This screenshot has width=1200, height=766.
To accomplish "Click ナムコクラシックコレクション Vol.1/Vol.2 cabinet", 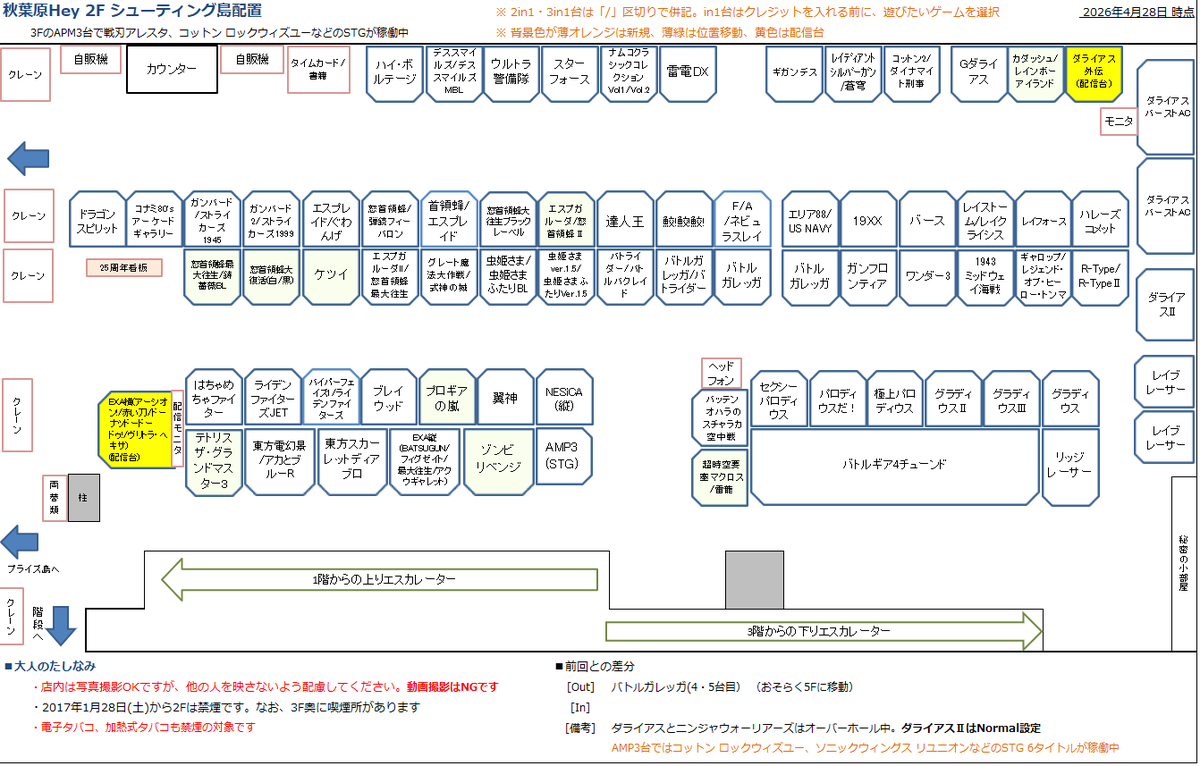I will tap(628, 73).
